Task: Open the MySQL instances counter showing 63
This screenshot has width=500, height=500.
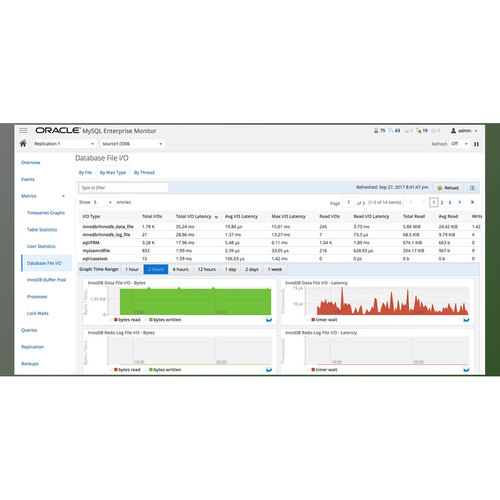Action: pyautogui.click(x=394, y=131)
